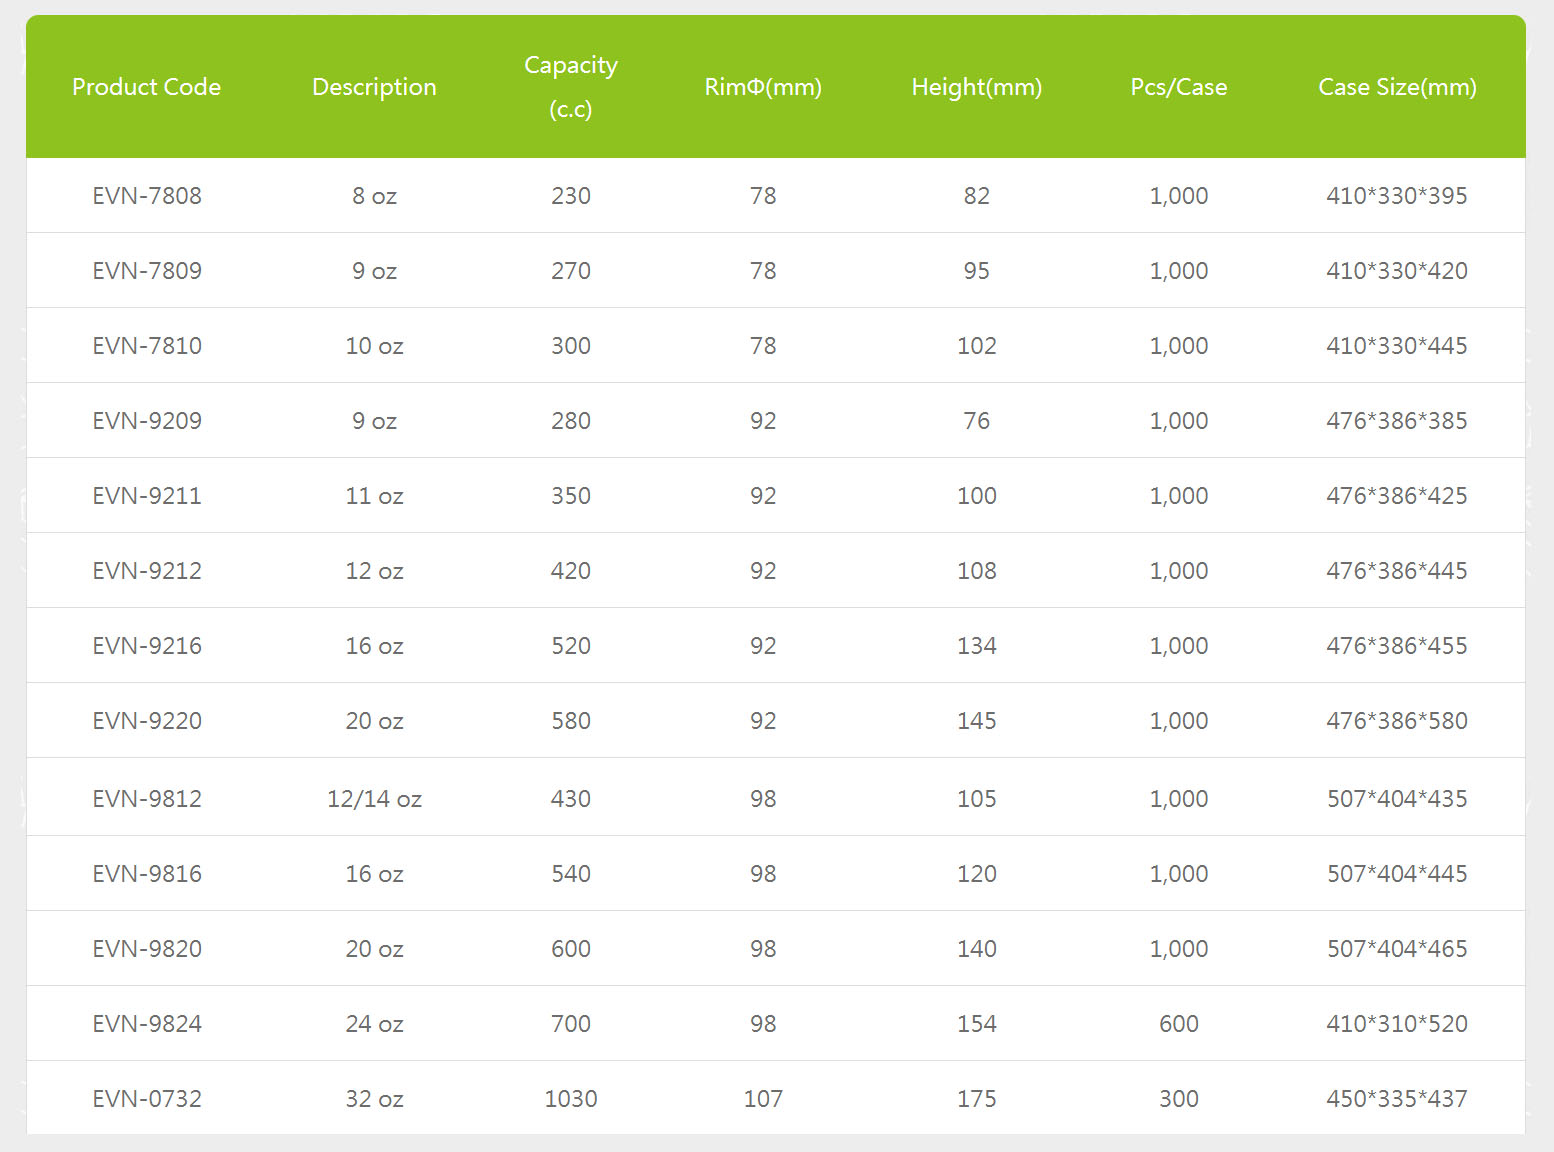Screen dimensions: 1554x1152
Task: Click case size 476*386*580
Action: [x=1396, y=721]
